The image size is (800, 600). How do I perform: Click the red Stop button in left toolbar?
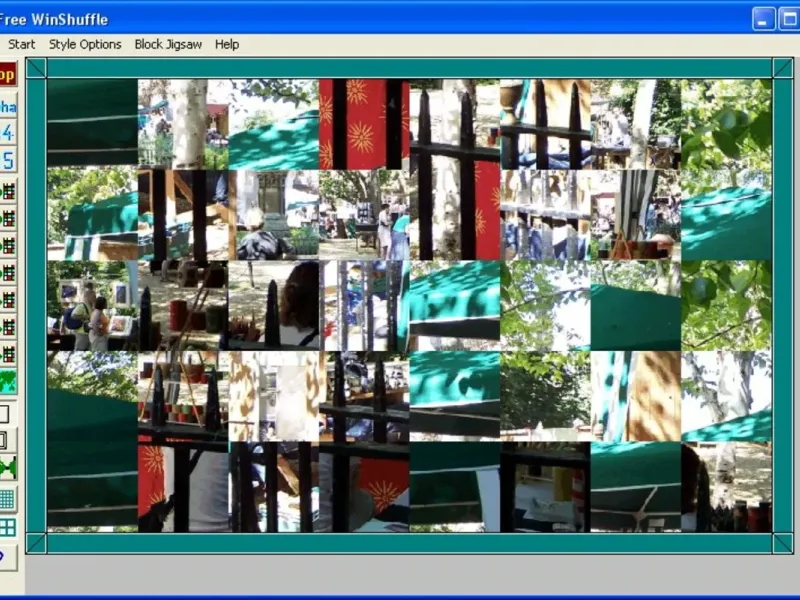[7, 74]
